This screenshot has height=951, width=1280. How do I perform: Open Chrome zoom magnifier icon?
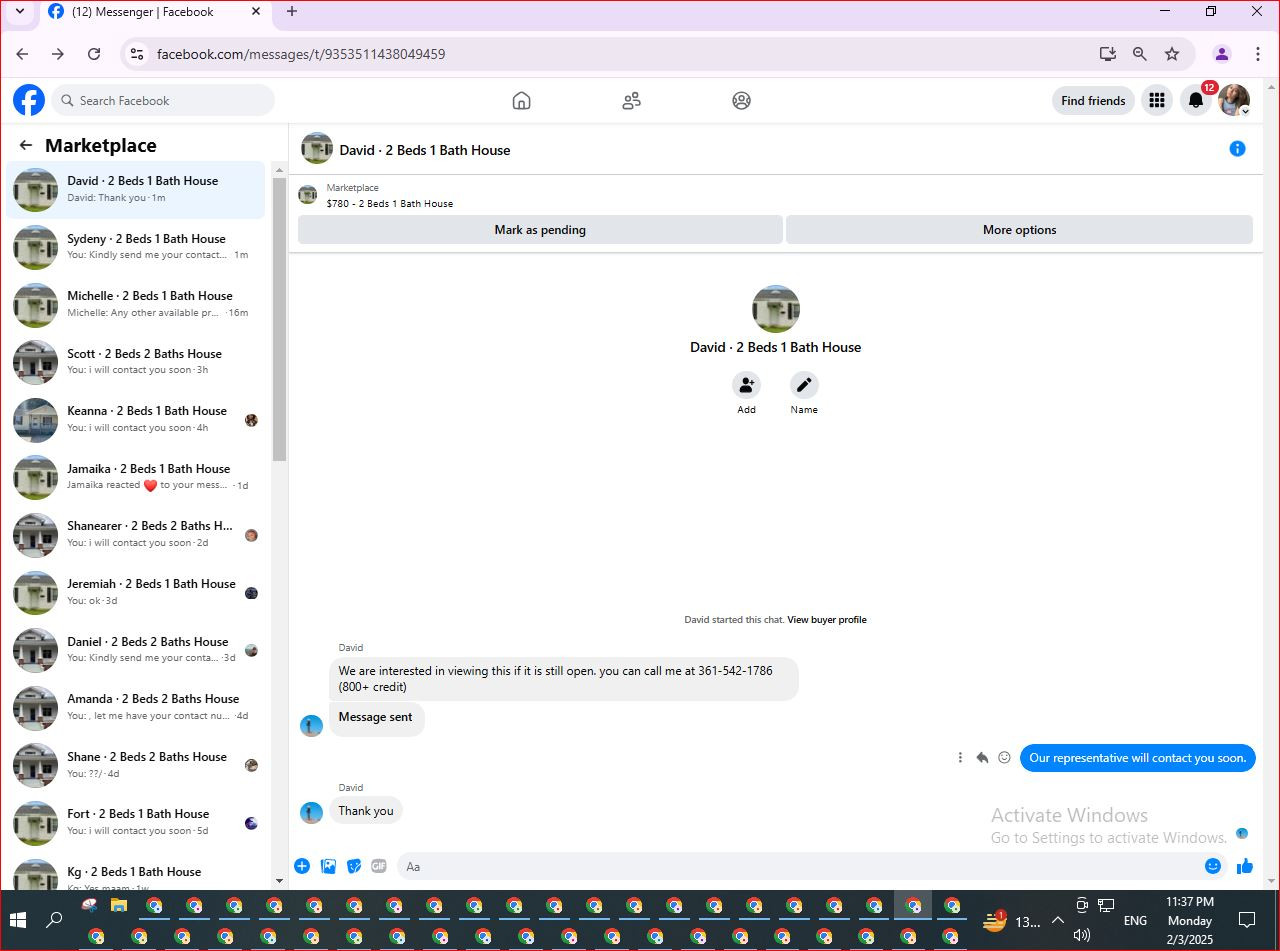click(1140, 54)
